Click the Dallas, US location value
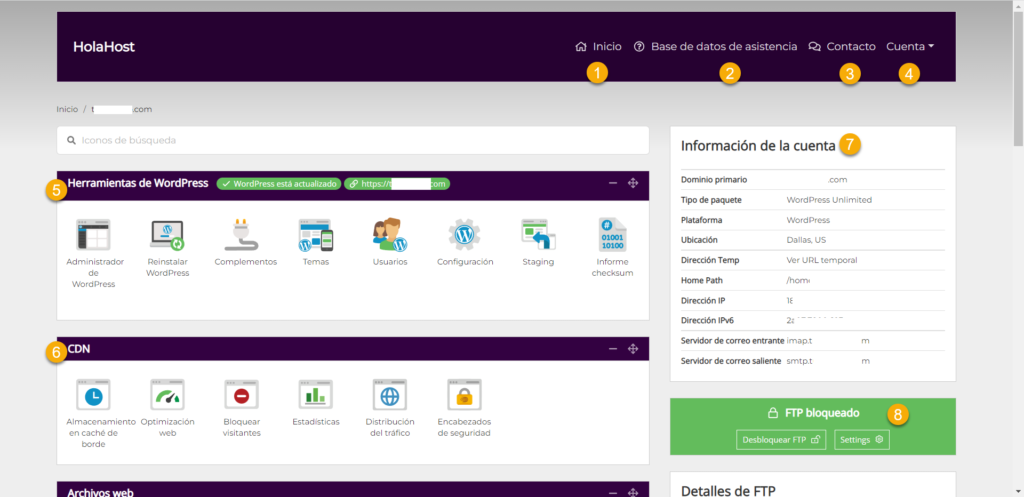The height and width of the screenshot is (497, 1024). tap(807, 240)
